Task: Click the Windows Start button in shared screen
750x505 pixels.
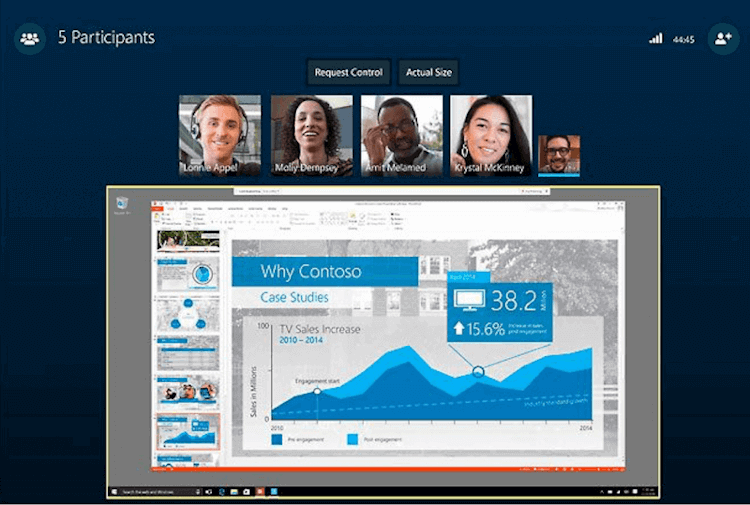Action: 114,491
